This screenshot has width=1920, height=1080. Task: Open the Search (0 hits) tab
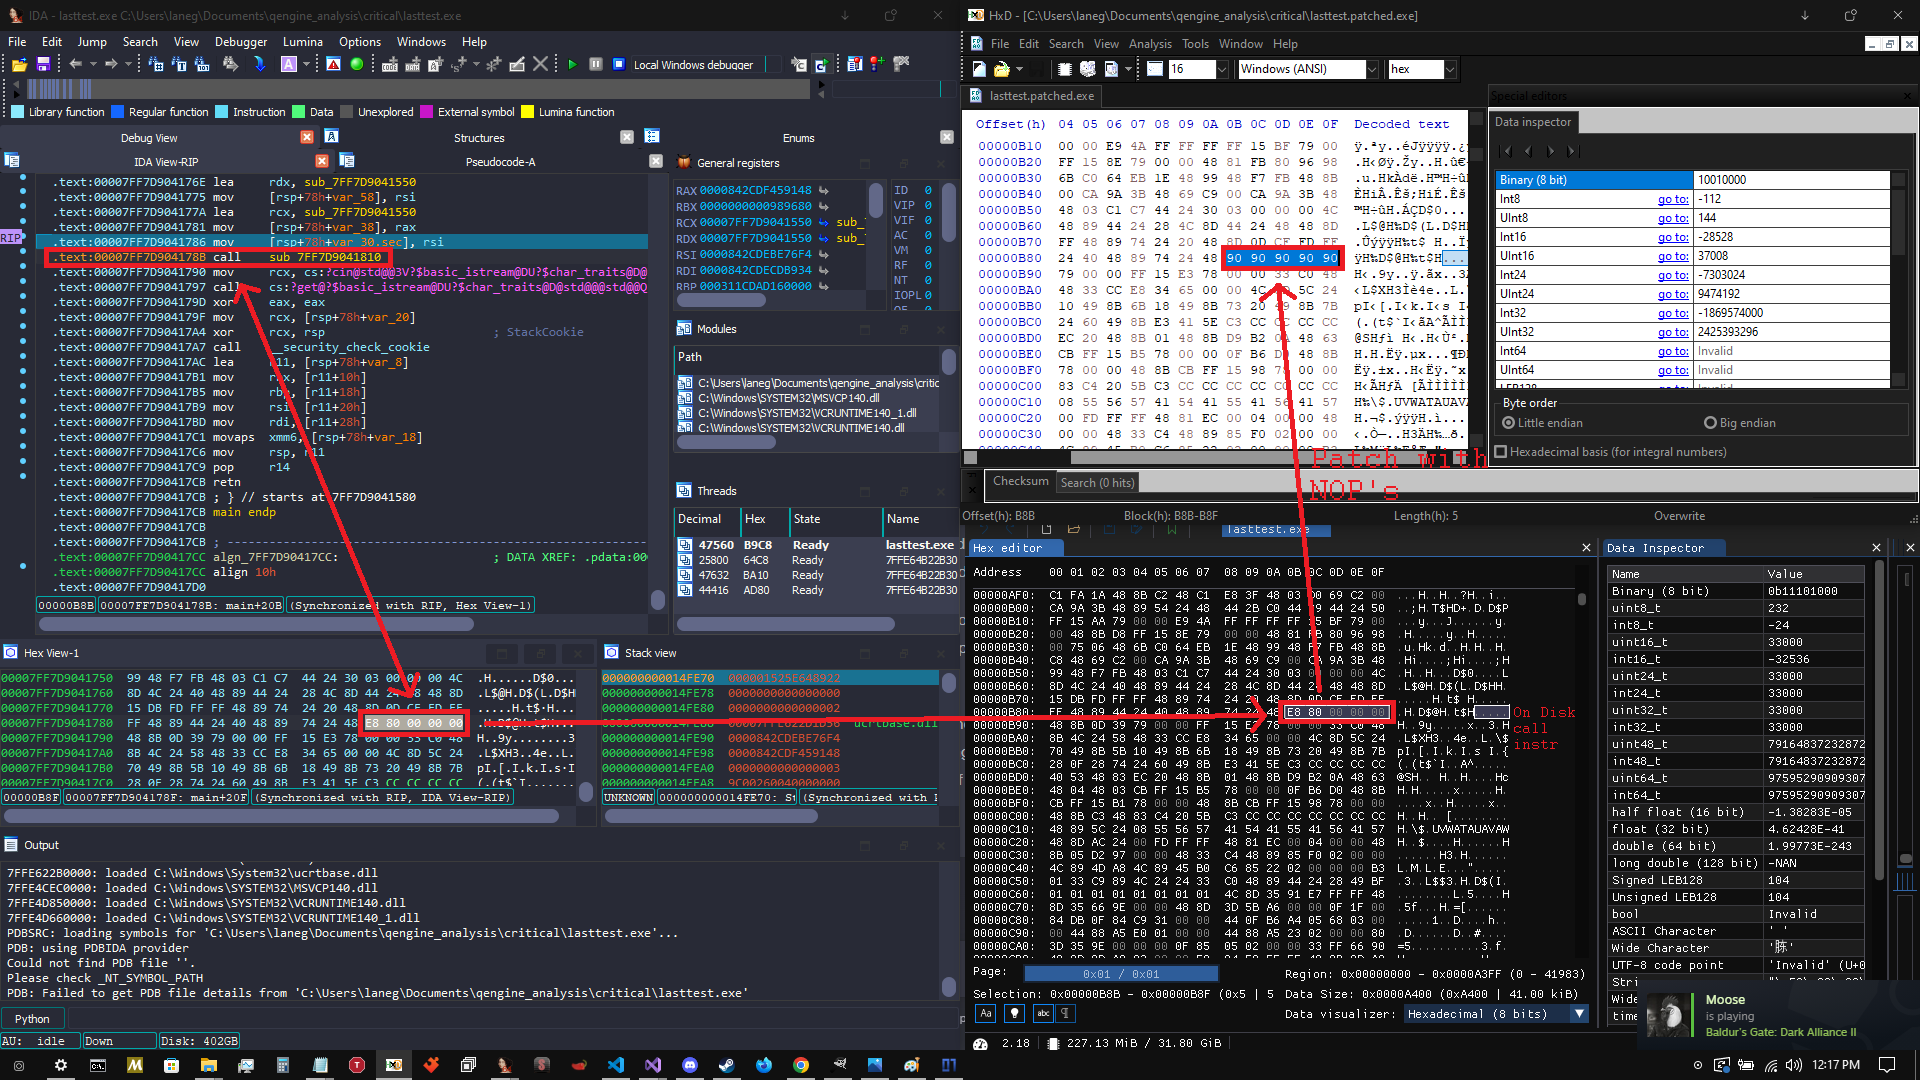click(1097, 483)
